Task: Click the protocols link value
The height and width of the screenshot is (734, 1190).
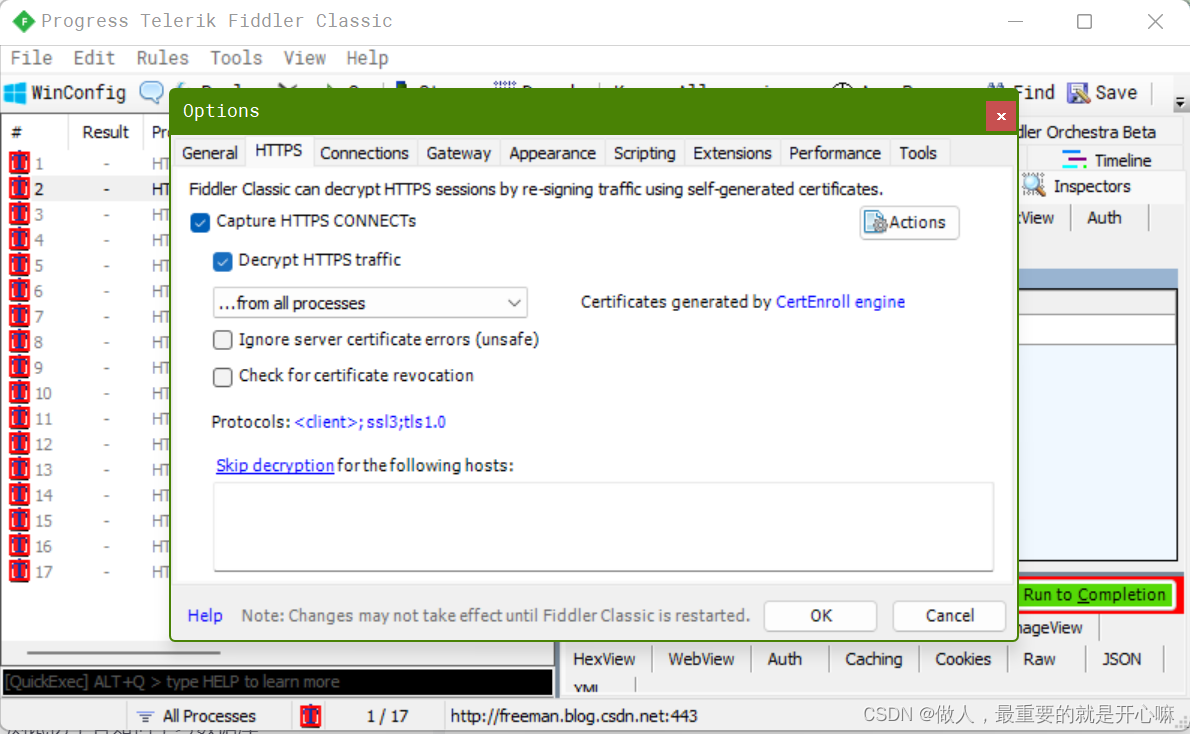Action: (370, 422)
